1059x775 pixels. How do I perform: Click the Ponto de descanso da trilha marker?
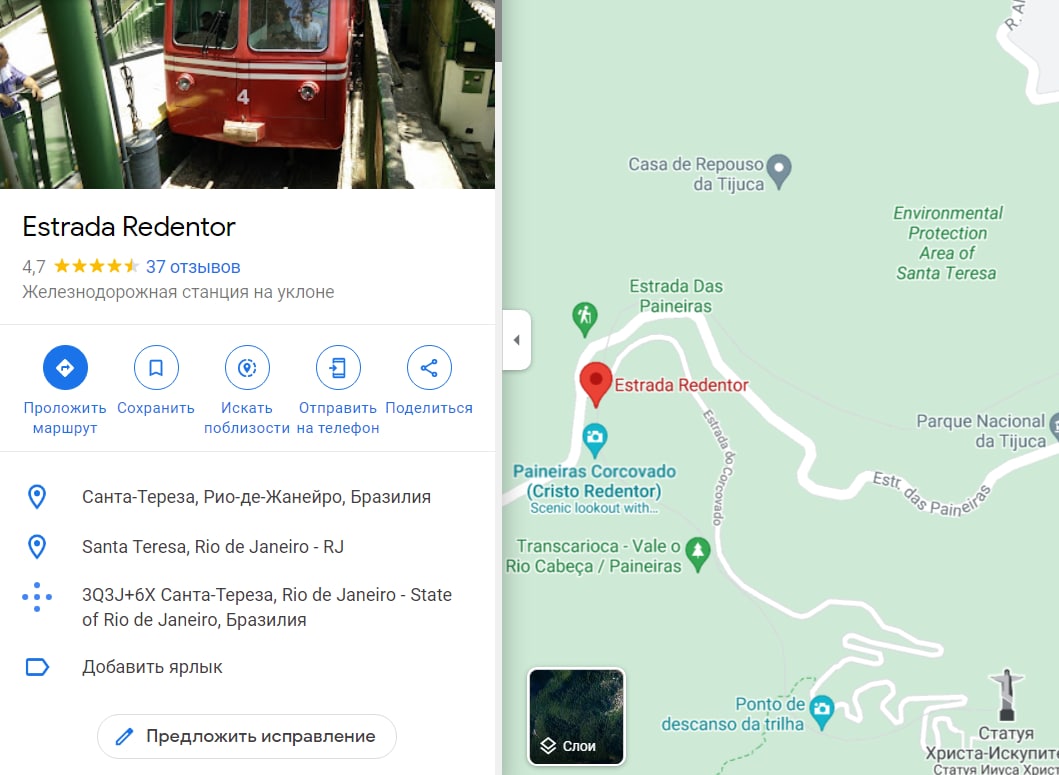tap(821, 712)
